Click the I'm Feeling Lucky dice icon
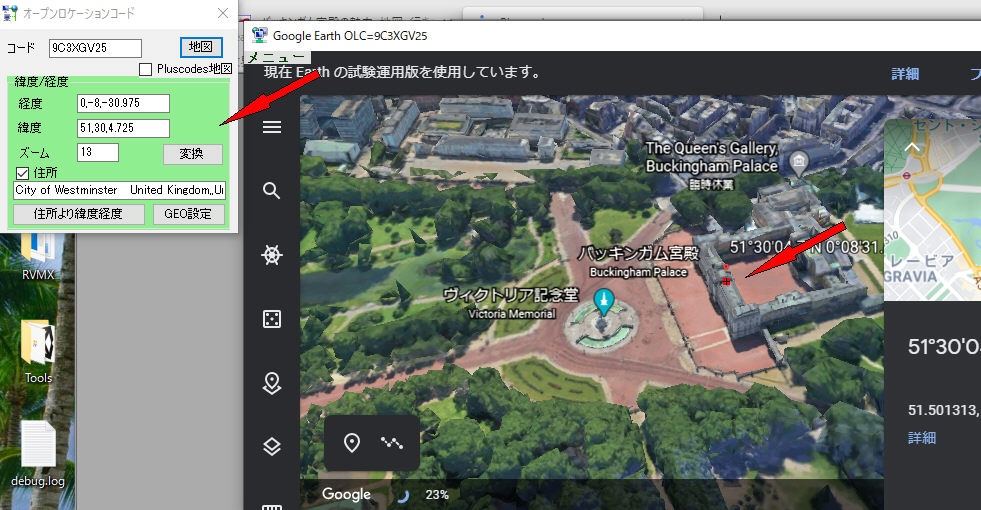Viewport: 981px width, 510px height. (271, 319)
